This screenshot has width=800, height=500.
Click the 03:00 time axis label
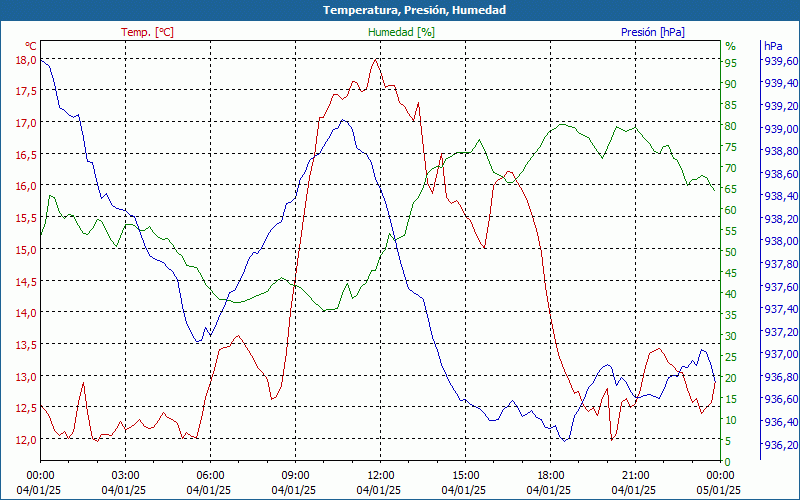tap(125, 476)
